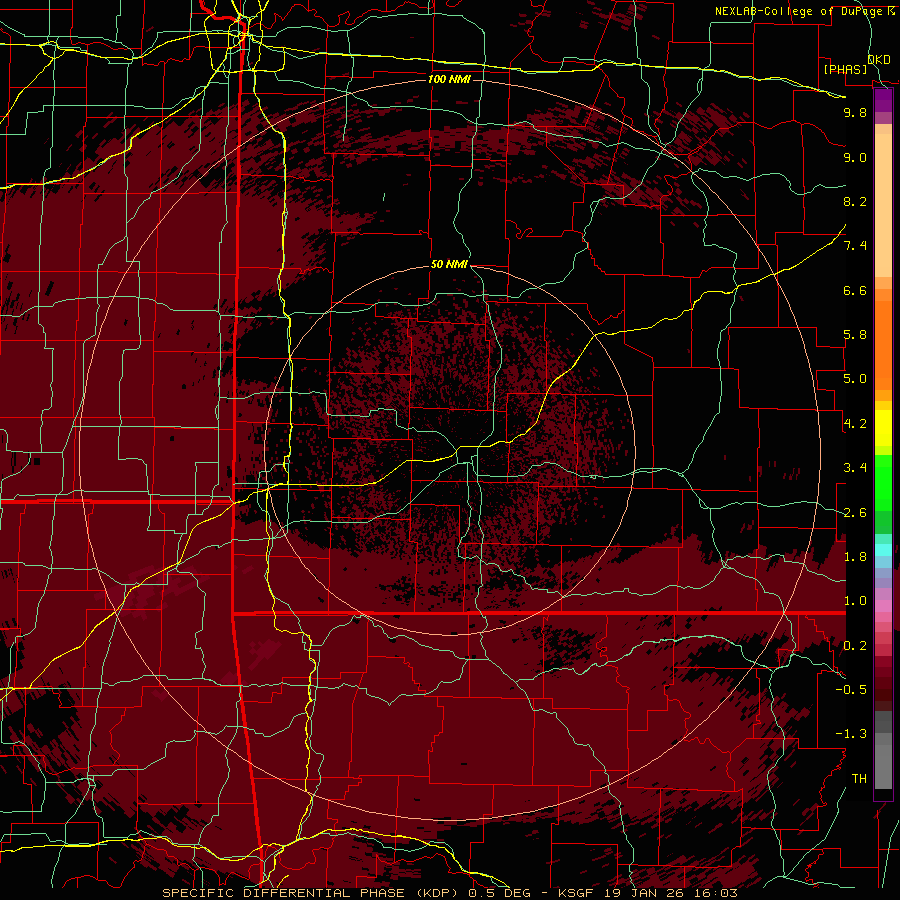Click the 9.0 scale value

[855, 158]
